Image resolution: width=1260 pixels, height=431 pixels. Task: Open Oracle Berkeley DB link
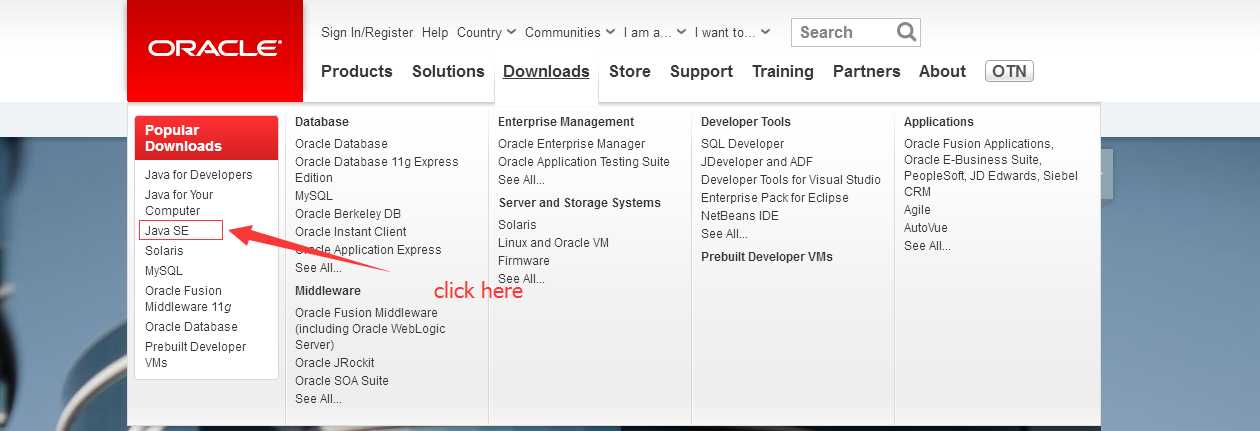click(348, 214)
